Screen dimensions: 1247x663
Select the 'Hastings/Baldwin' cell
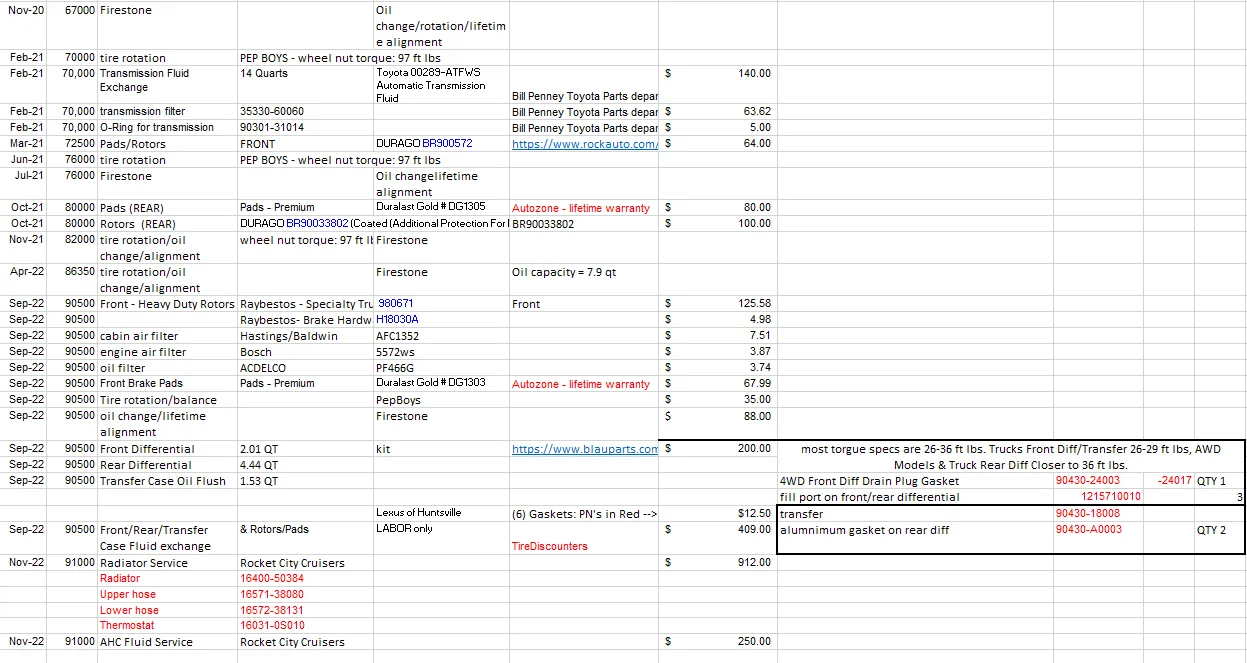[305, 335]
